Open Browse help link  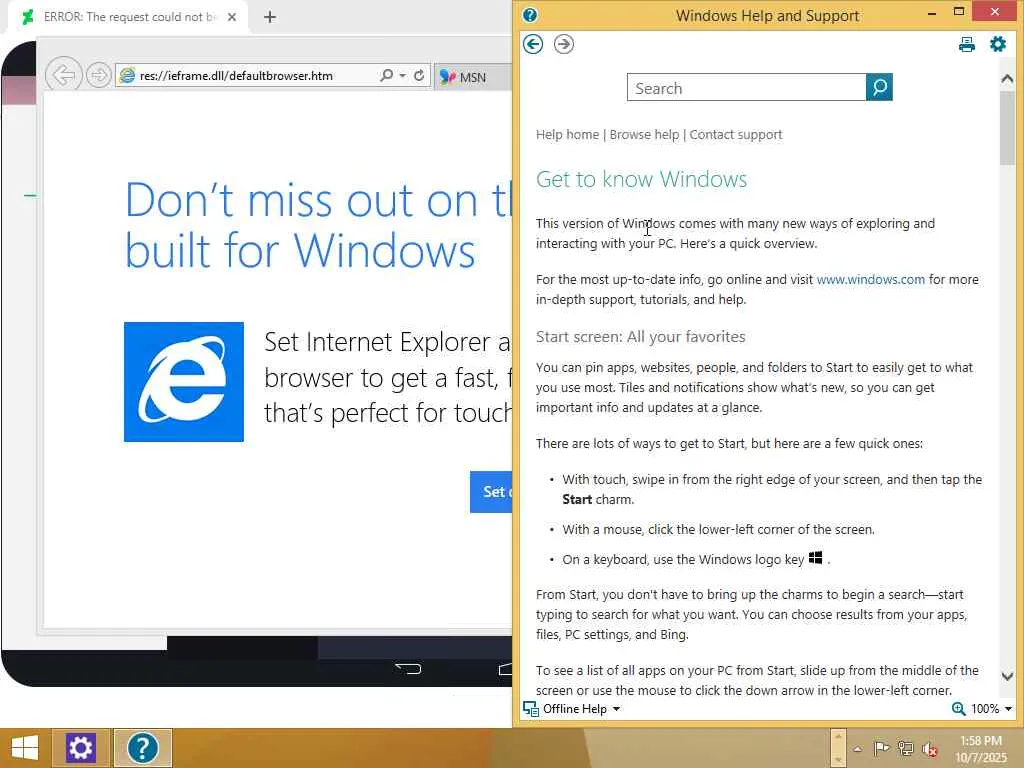645,135
